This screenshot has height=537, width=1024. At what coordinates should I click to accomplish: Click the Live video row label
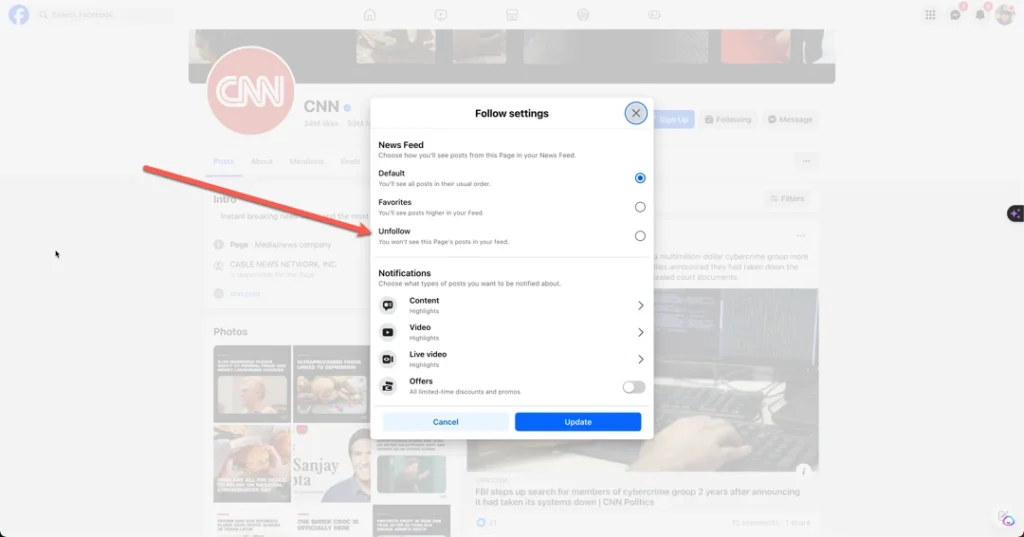coord(428,354)
